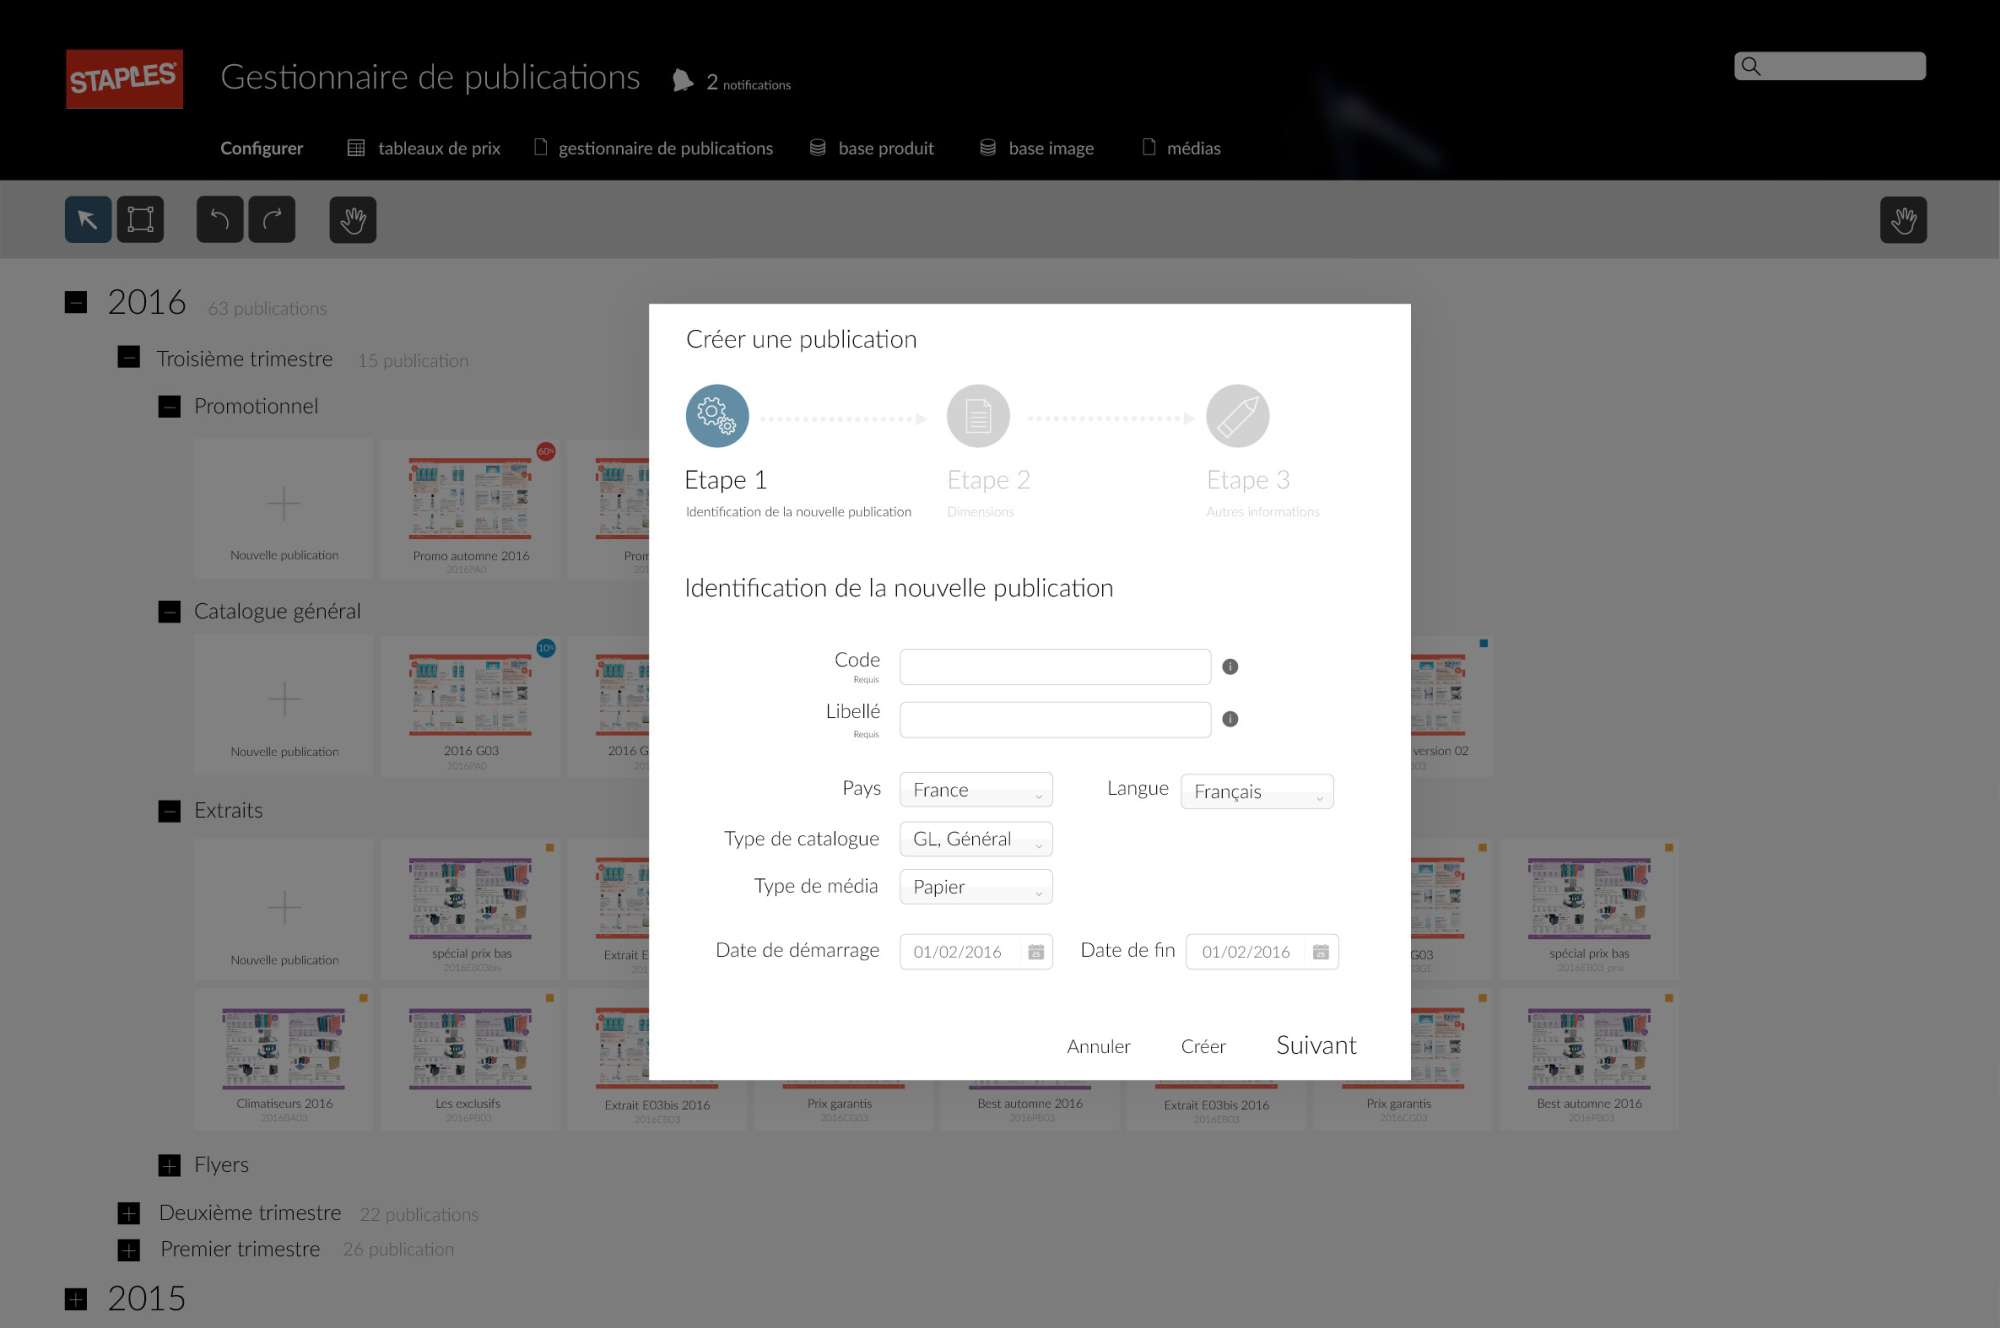Activate the left hand pan tool
Screen dimensions: 2000x1328
tap(353, 220)
